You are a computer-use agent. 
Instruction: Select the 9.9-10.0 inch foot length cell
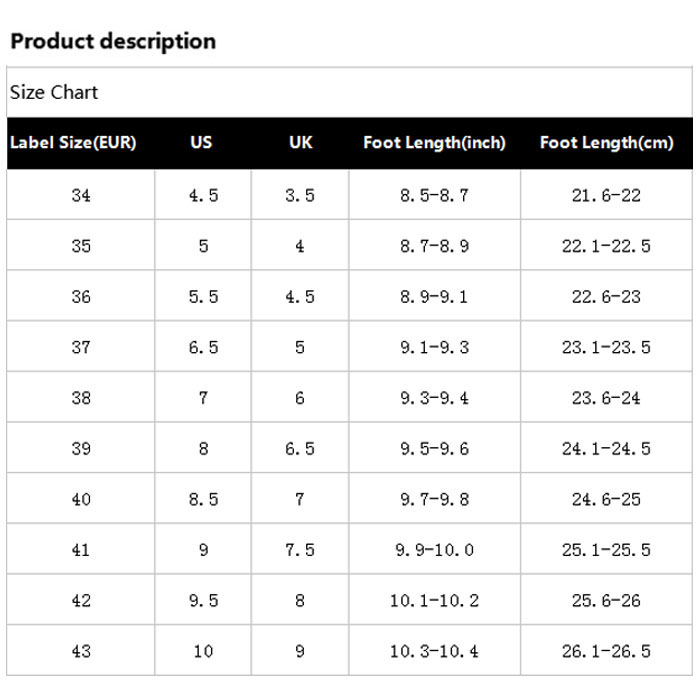click(434, 550)
